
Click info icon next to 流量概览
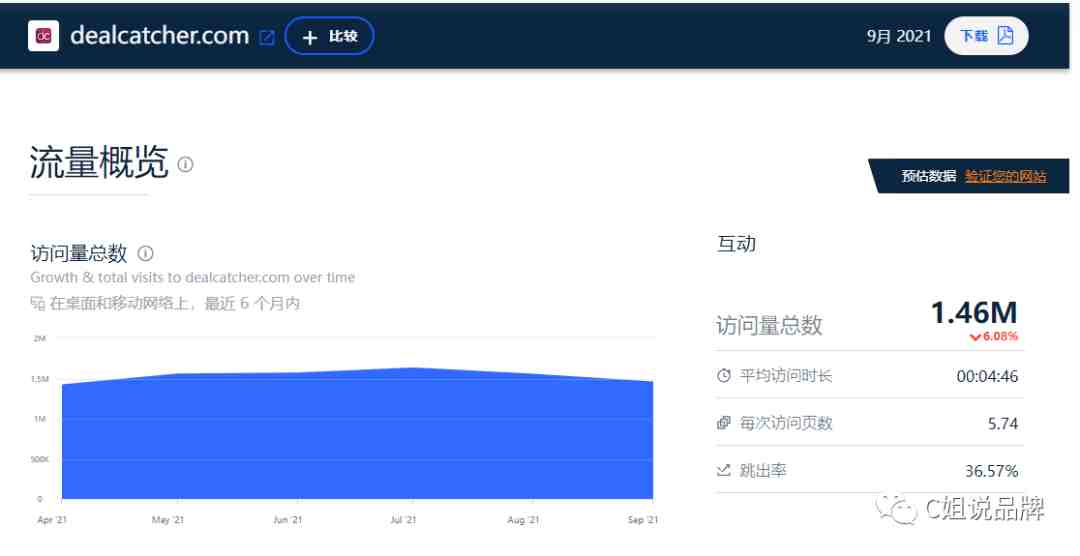click(x=185, y=164)
